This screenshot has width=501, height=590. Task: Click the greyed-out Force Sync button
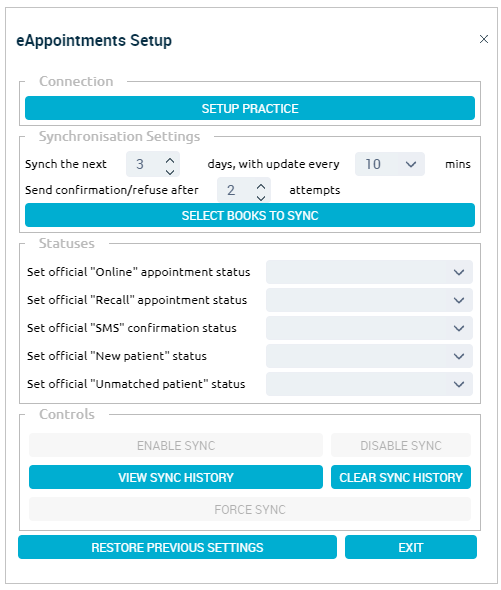250,509
